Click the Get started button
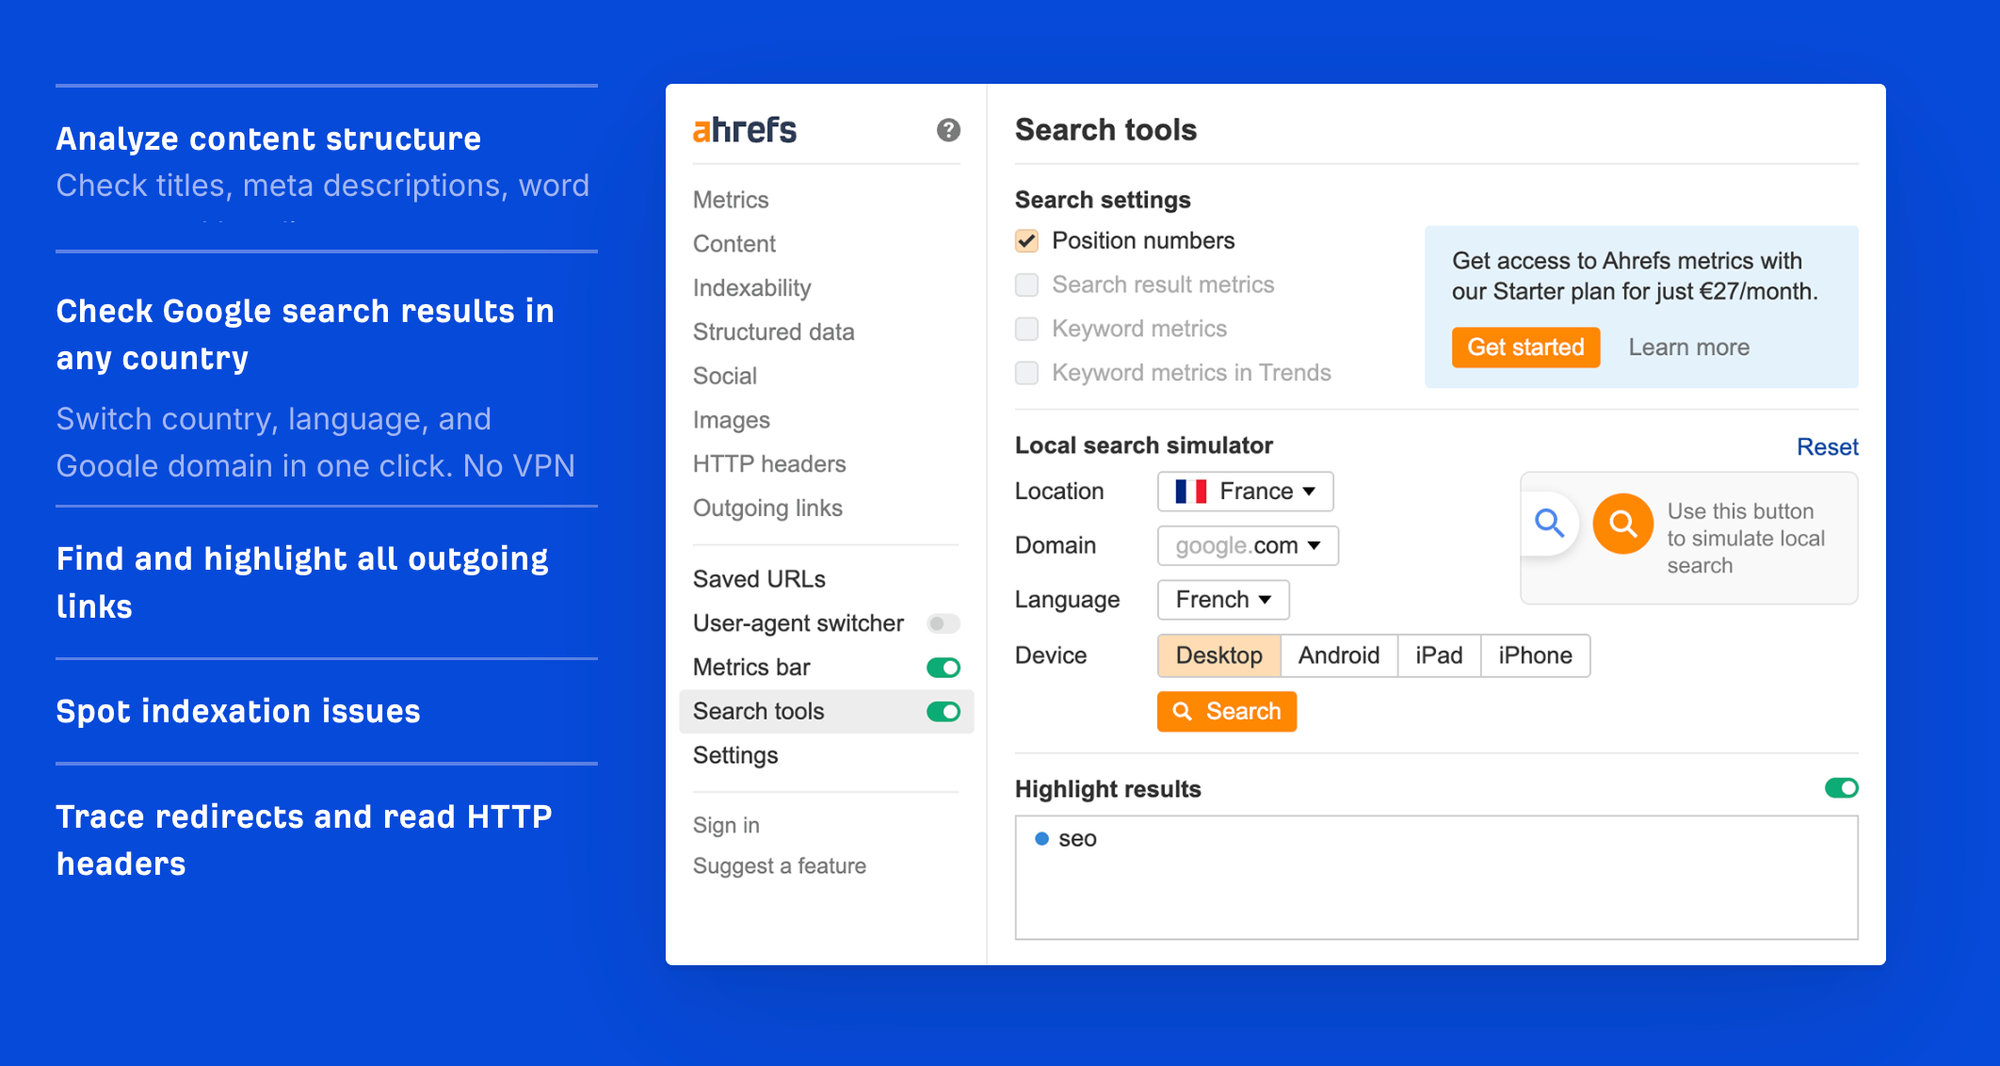 1526,347
